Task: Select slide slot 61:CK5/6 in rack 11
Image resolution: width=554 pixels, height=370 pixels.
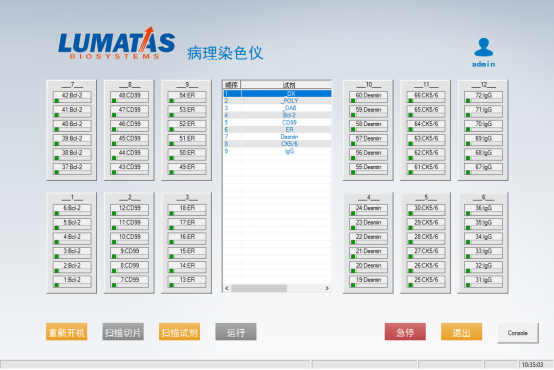Action: tap(426, 168)
